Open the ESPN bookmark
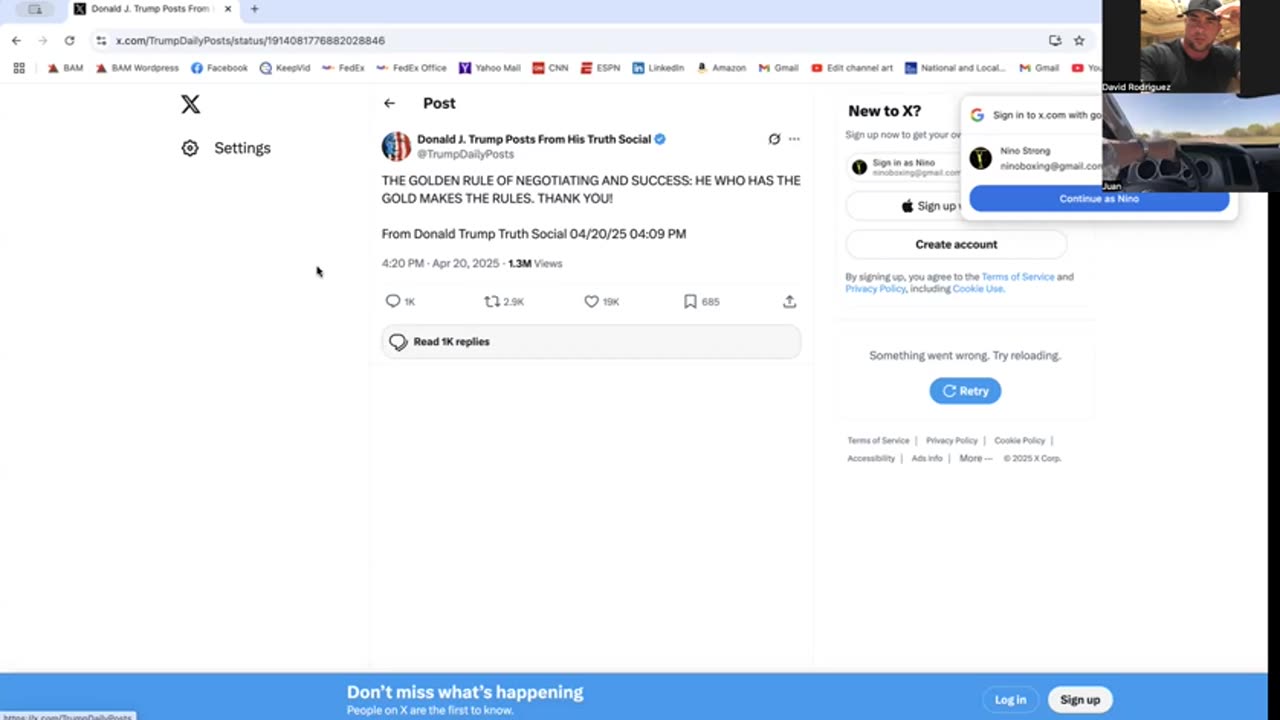Screen dimensions: 1280x720 click(600, 68)
